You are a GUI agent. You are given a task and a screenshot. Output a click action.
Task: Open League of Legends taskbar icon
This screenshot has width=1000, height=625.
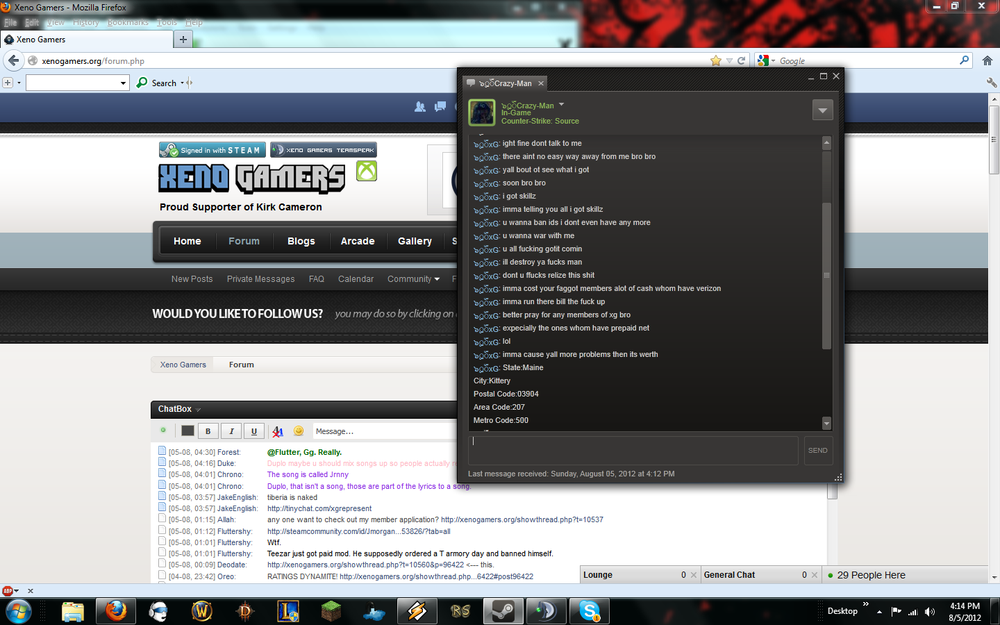pyautogui.click(x=288, y=611)
